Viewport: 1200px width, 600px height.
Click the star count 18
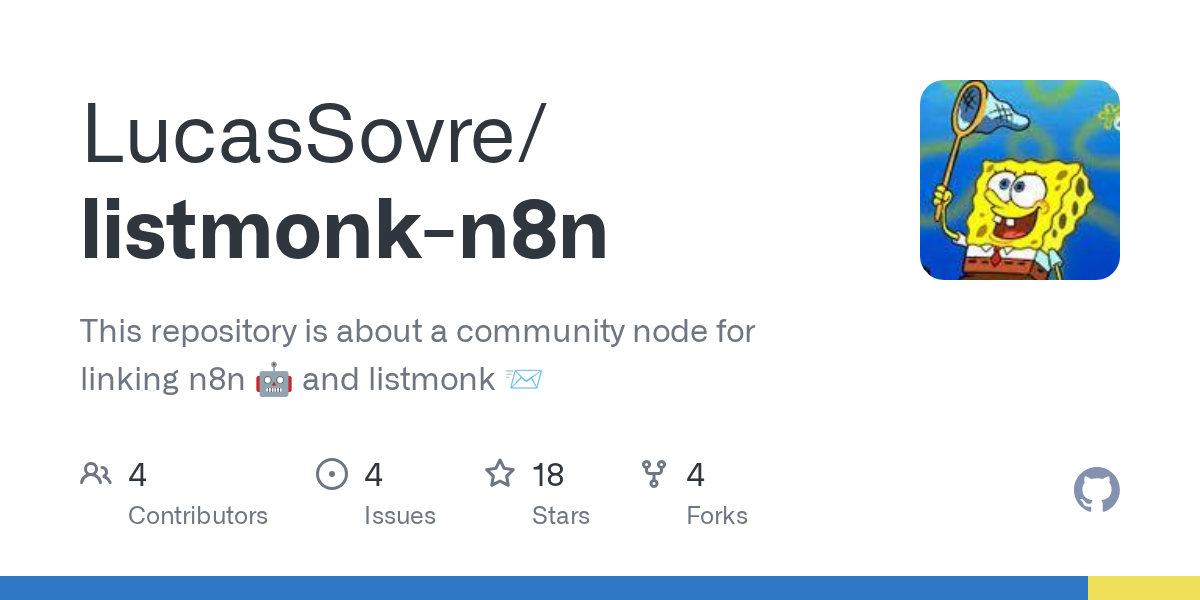548,475
